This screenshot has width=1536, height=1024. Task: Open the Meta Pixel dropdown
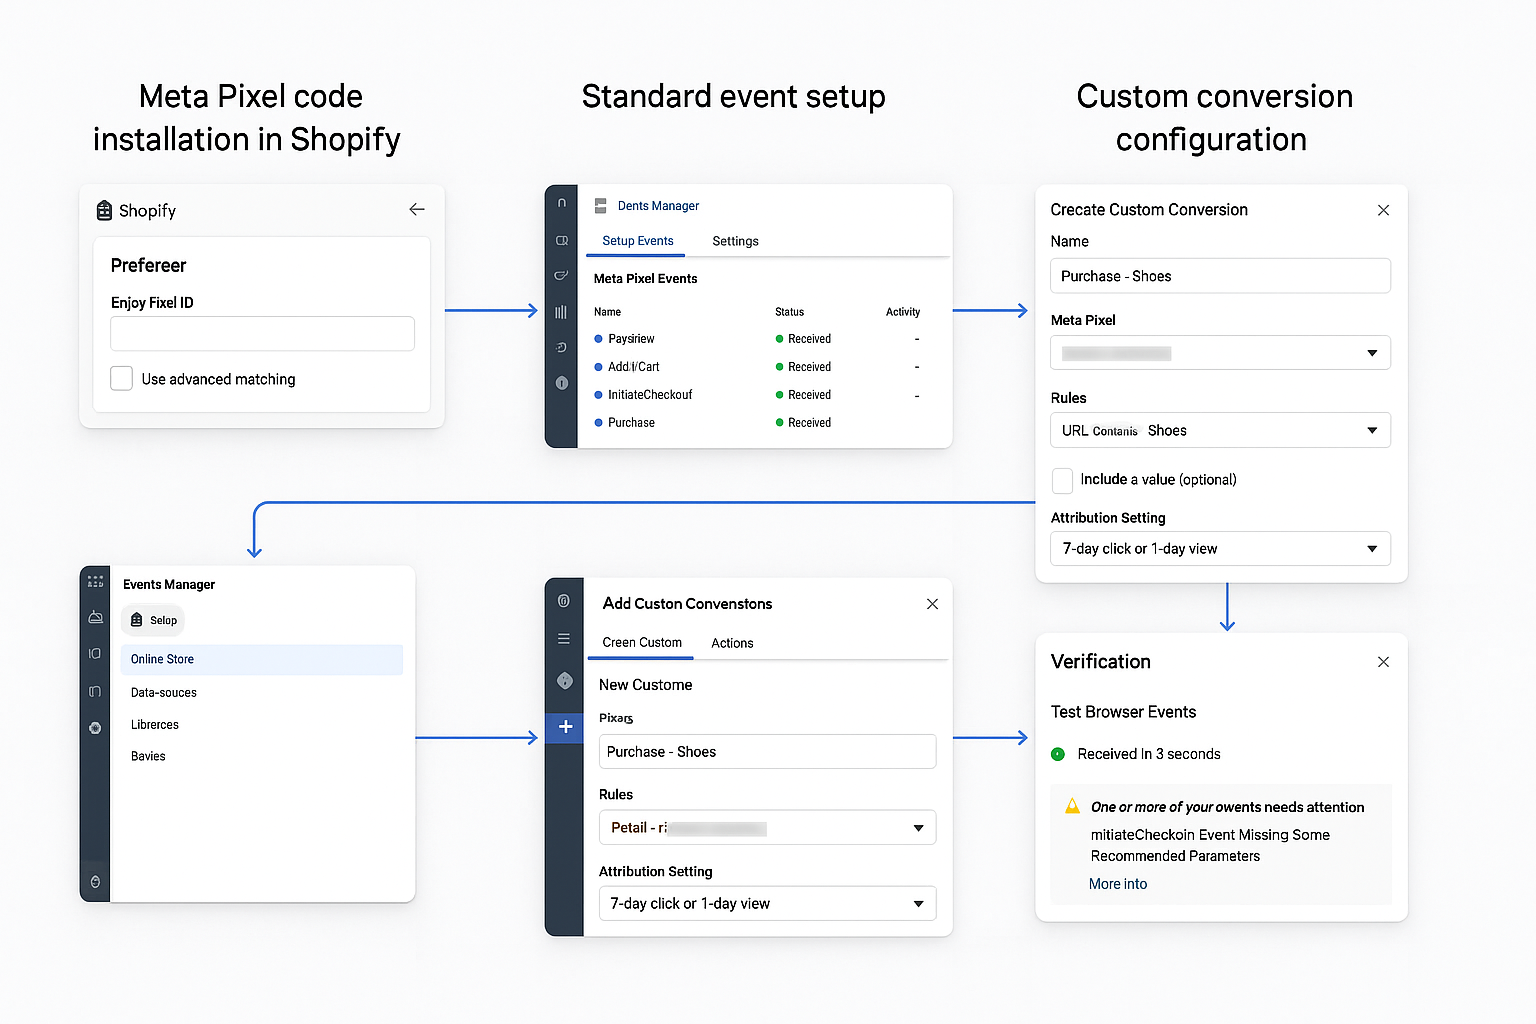click(x=1219, y=352)
